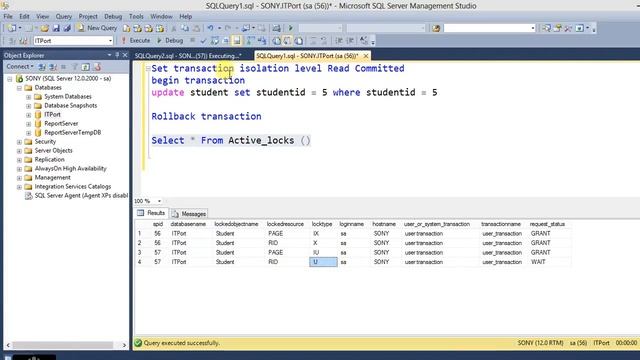Click Object Explorer horizontal scrollbar right arrow
Viewport: 640px width, 360px height.
pos(124,345)
